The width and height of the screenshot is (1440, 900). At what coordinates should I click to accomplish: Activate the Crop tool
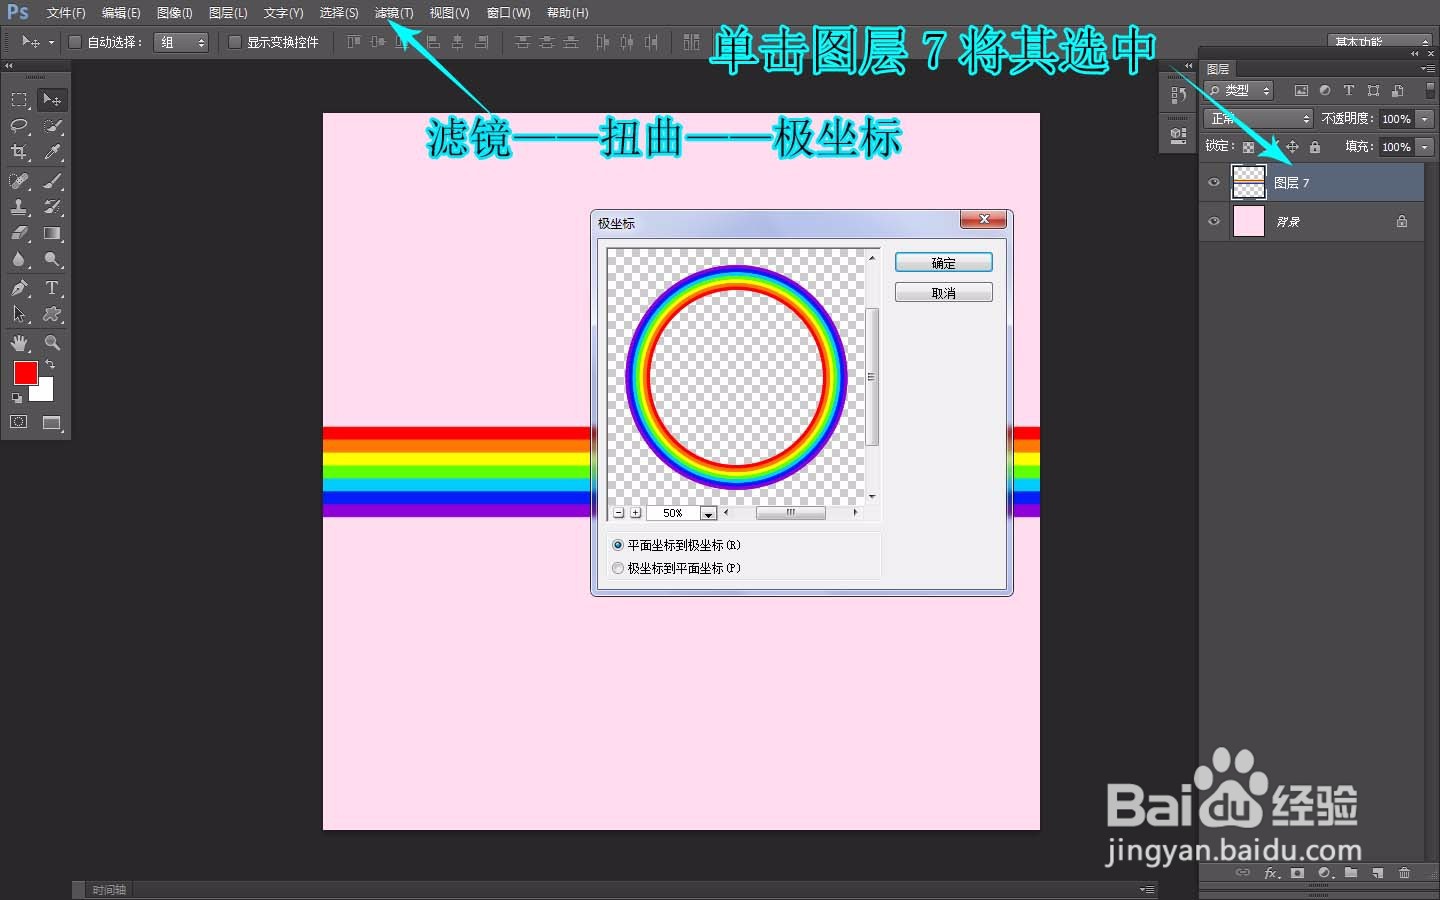[x=18, y=152]
